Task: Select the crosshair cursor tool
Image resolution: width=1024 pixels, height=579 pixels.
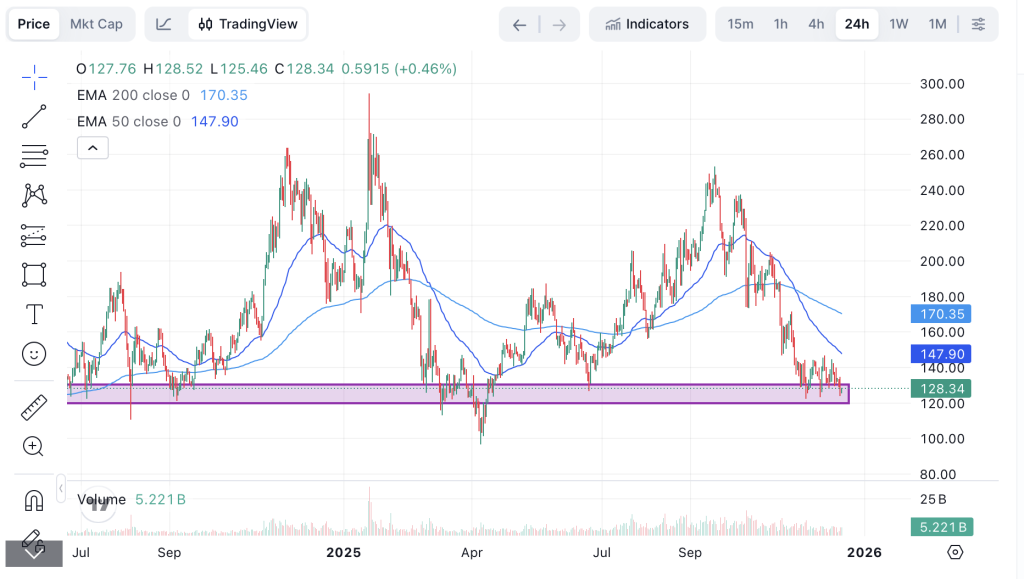Action: [x=34, y=77]
